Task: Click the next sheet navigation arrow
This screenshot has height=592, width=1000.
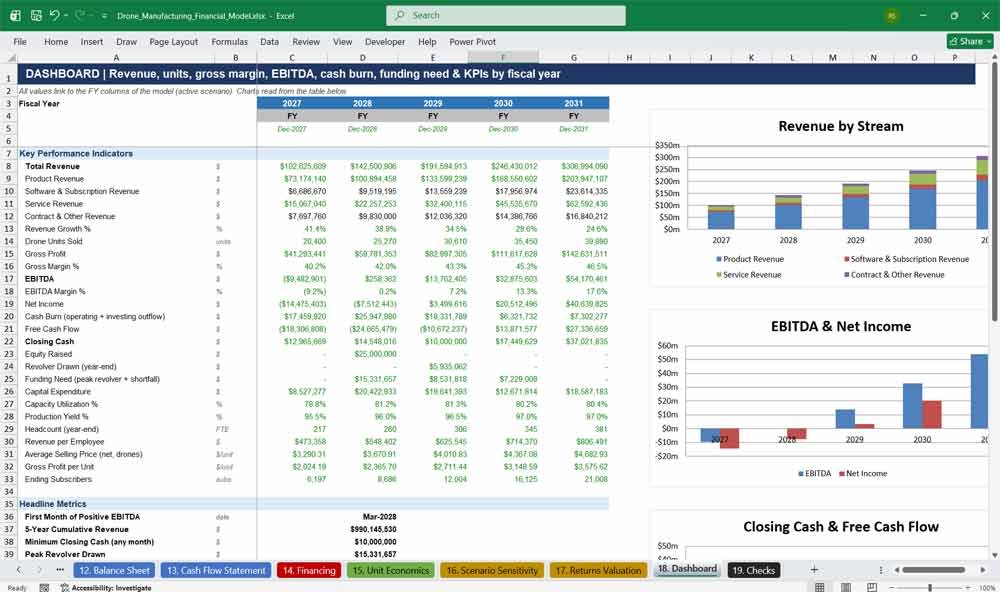Action: (x=40, y=570)
